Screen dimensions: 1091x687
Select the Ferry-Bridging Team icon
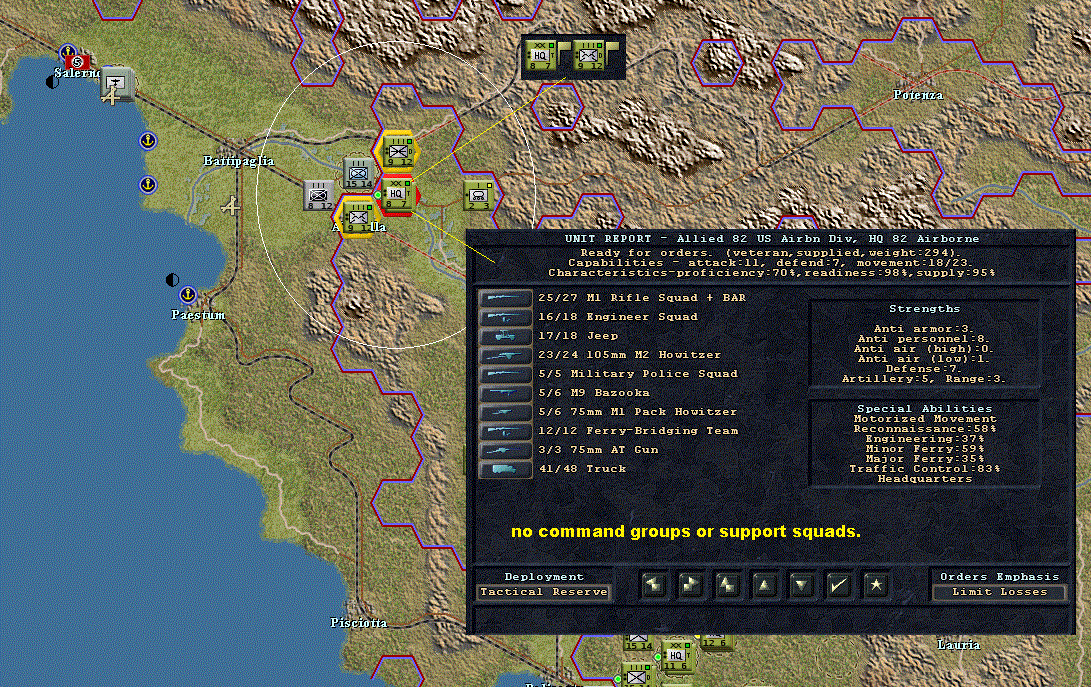click(506, 431)
